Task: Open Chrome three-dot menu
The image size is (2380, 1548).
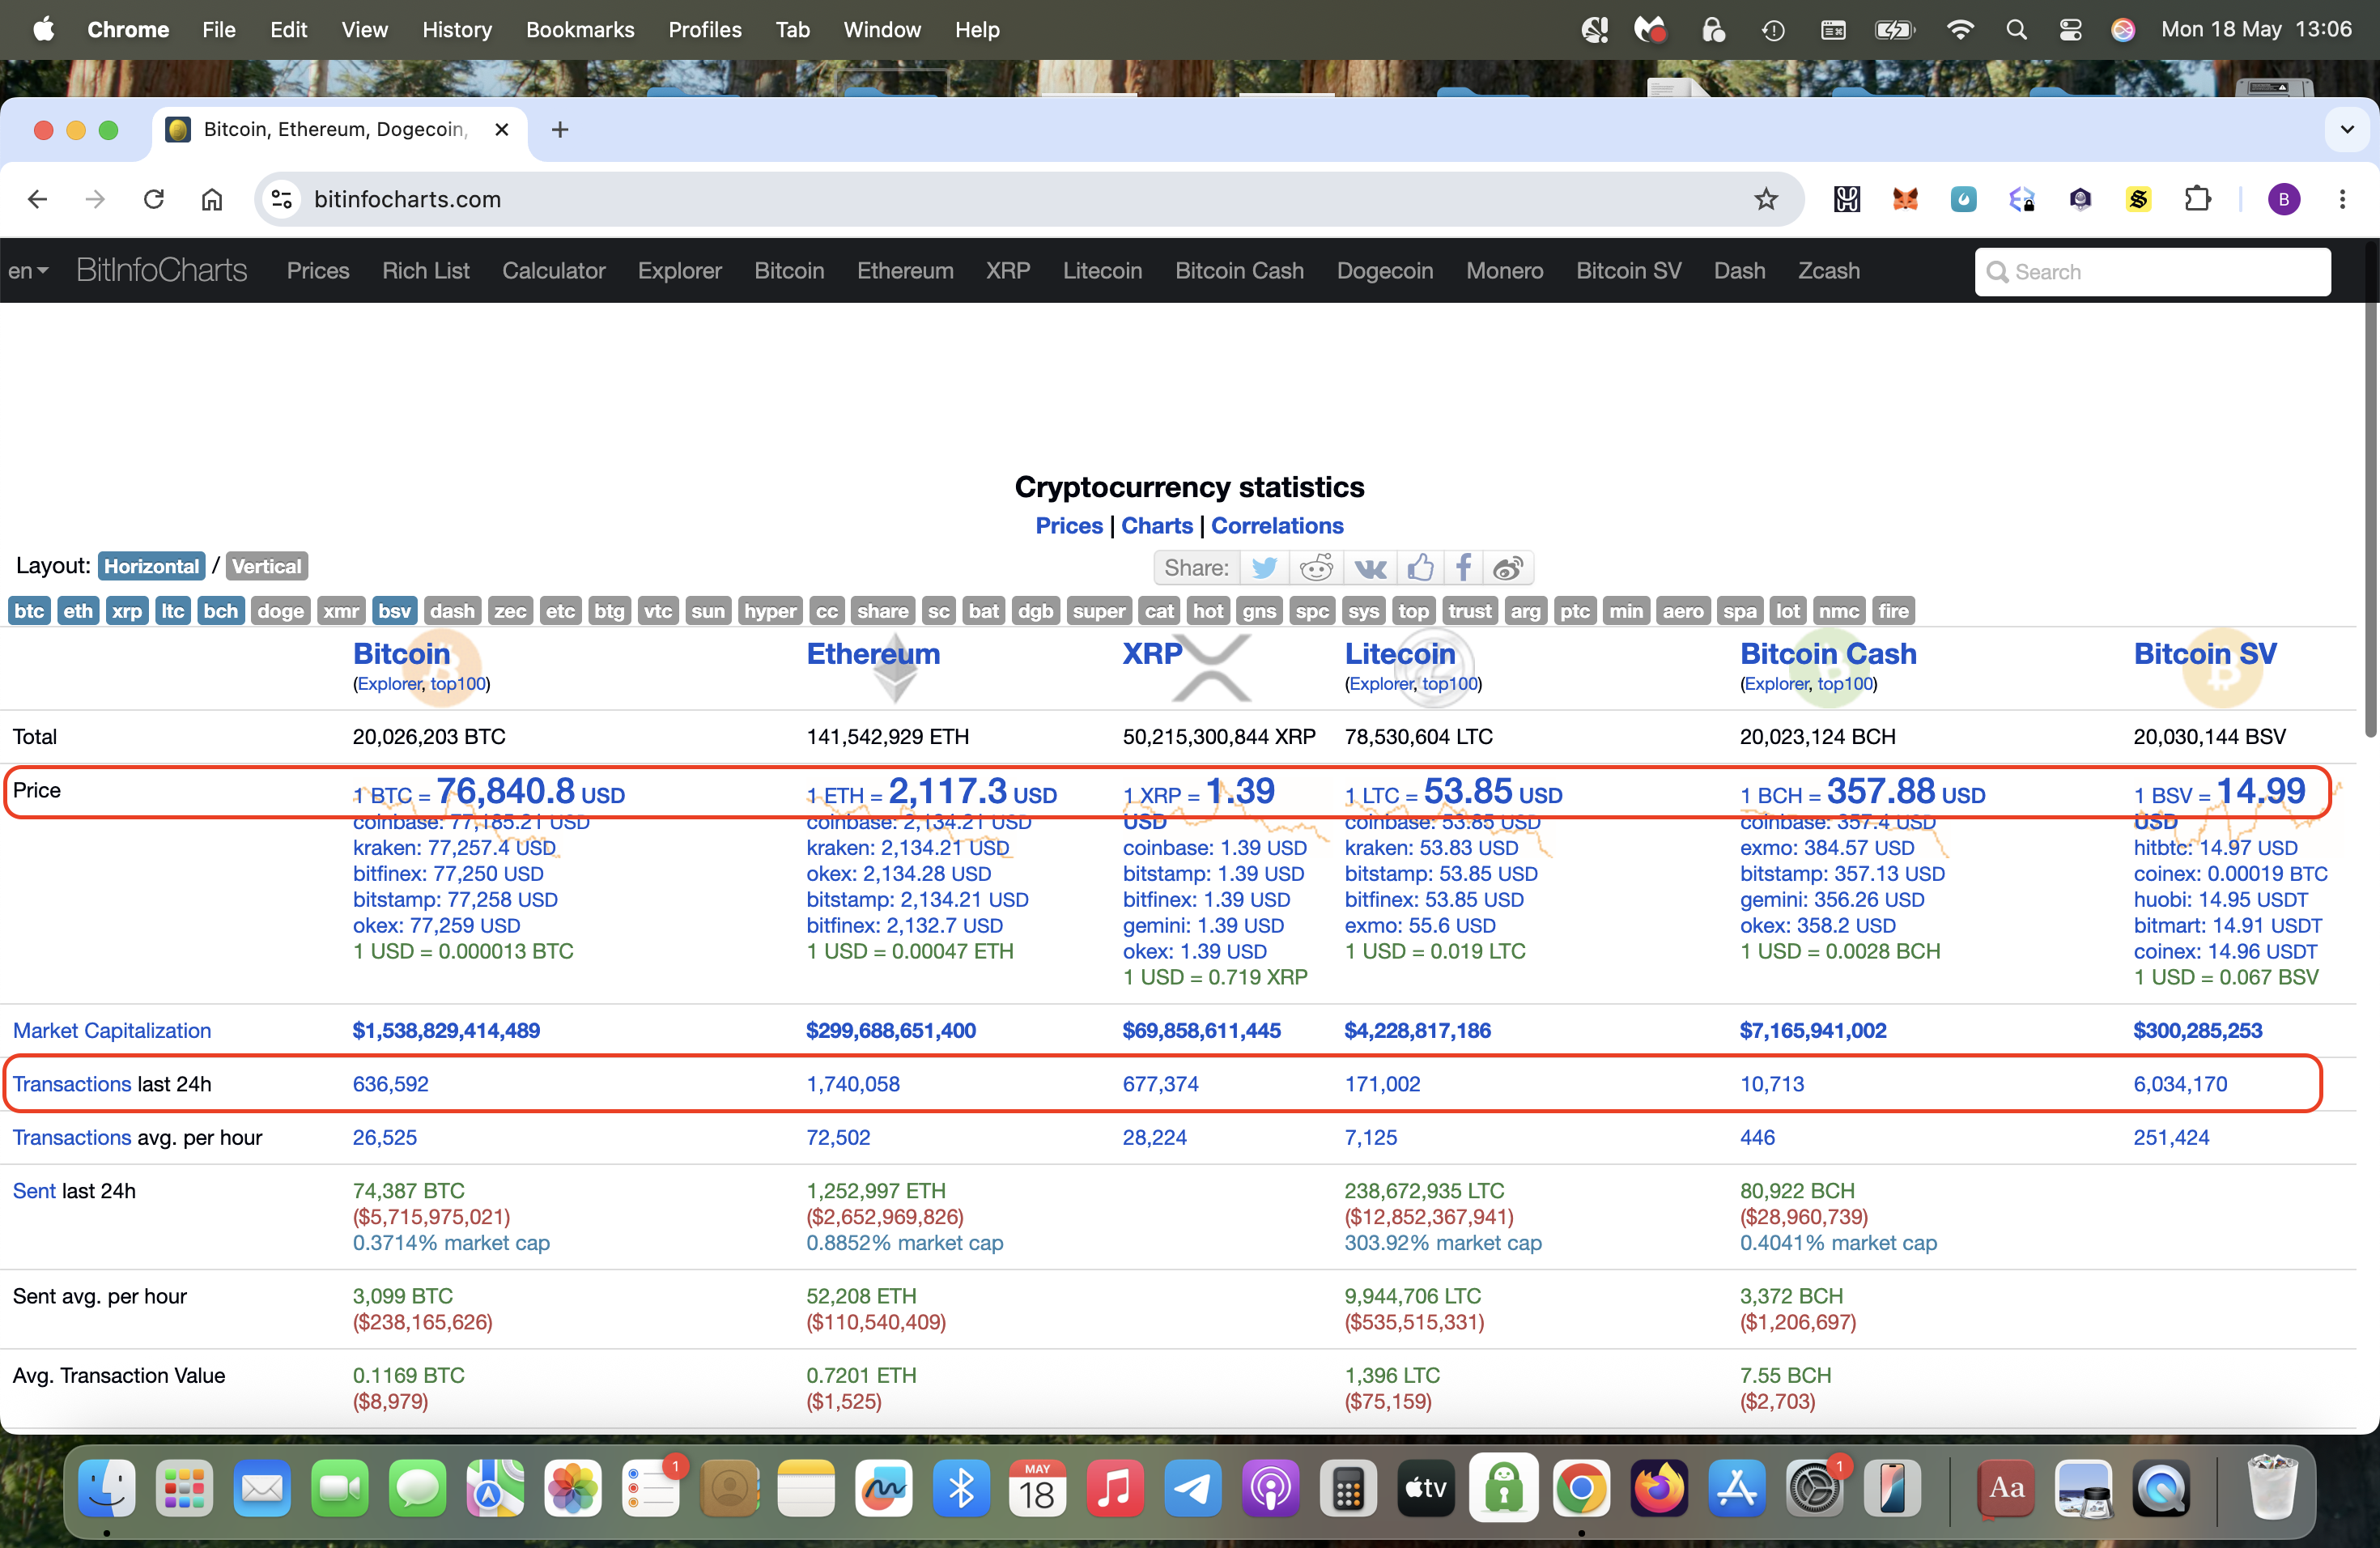Action: click(x=2342, y=199)
